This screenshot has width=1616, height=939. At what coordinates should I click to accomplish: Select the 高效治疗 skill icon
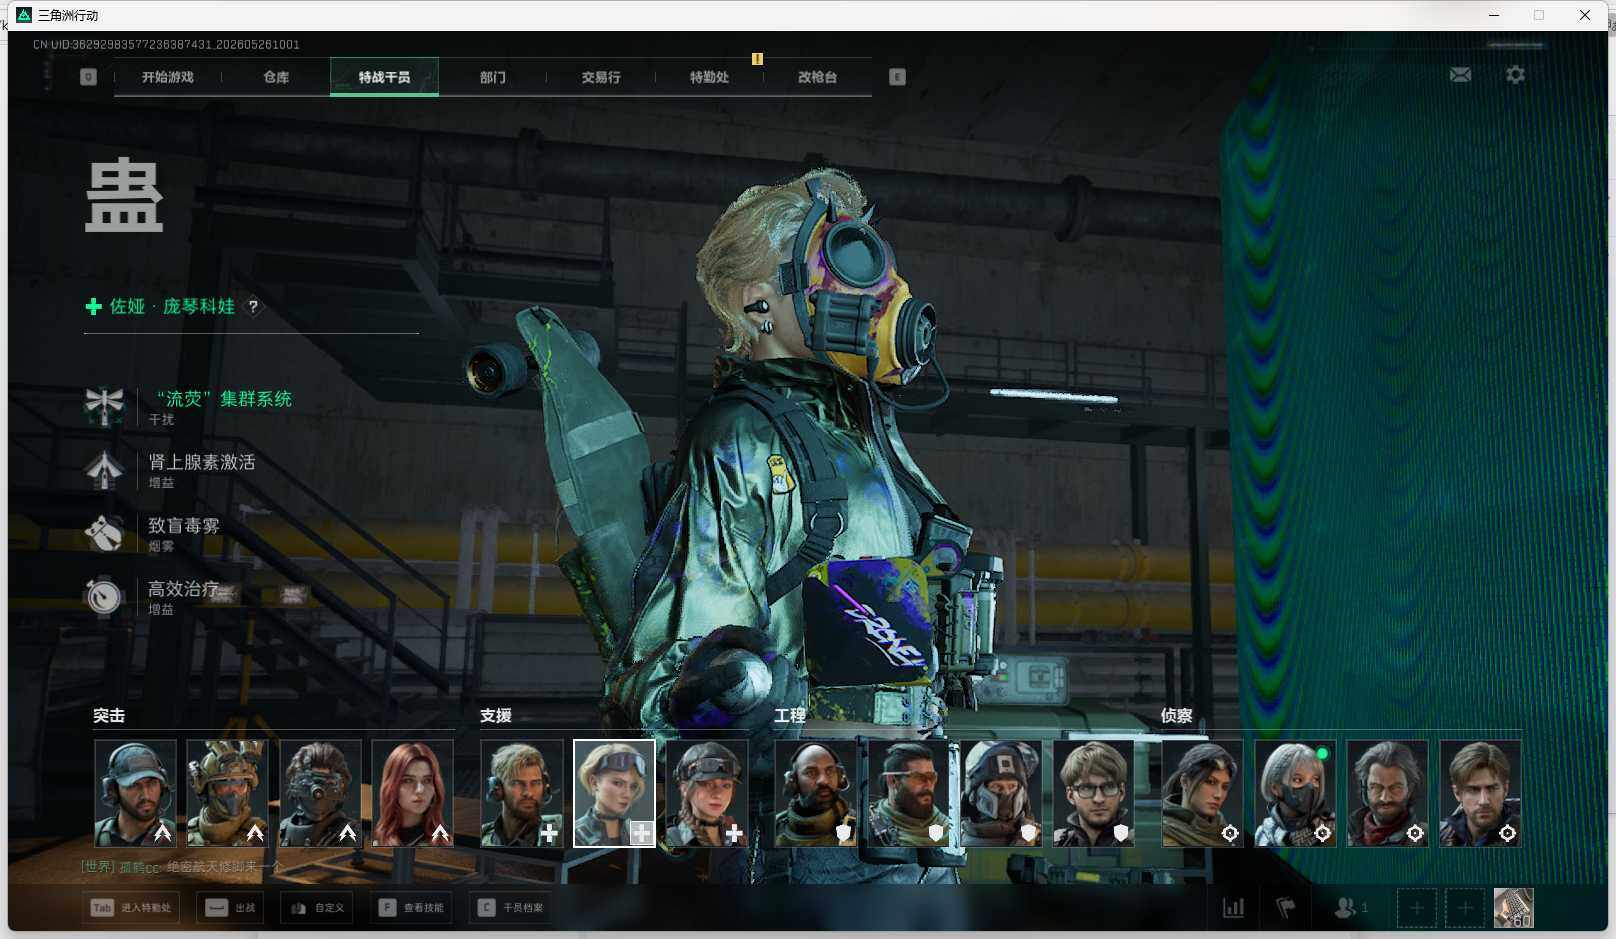tap(104, 596)
